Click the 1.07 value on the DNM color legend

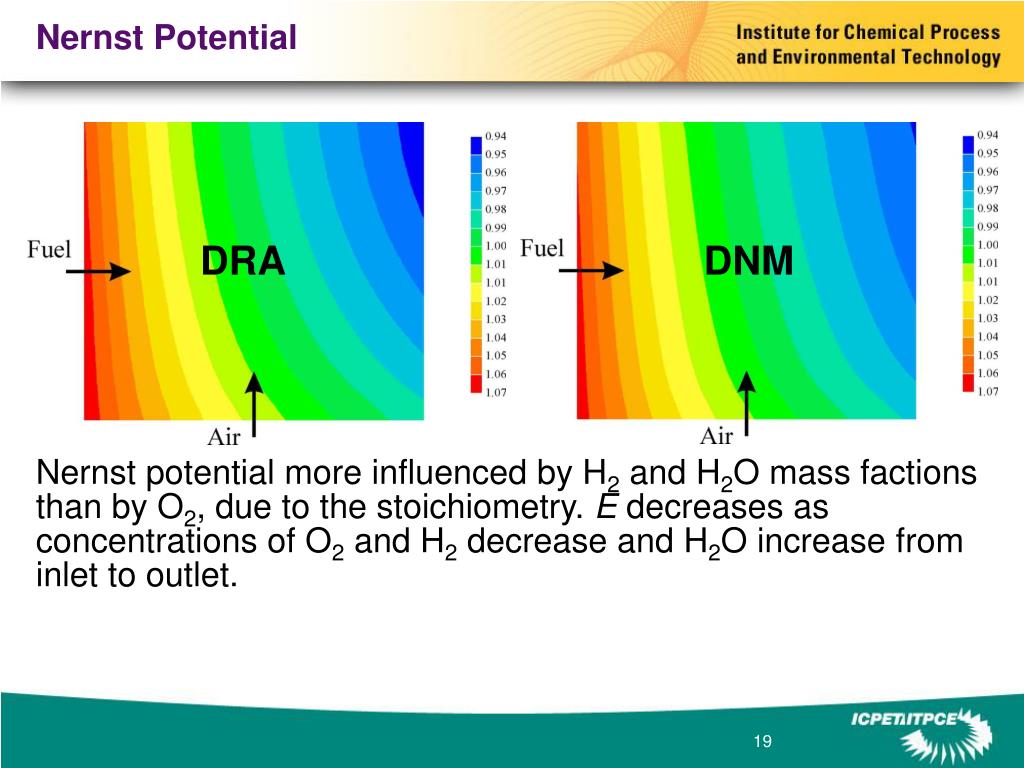coord(987,391)
